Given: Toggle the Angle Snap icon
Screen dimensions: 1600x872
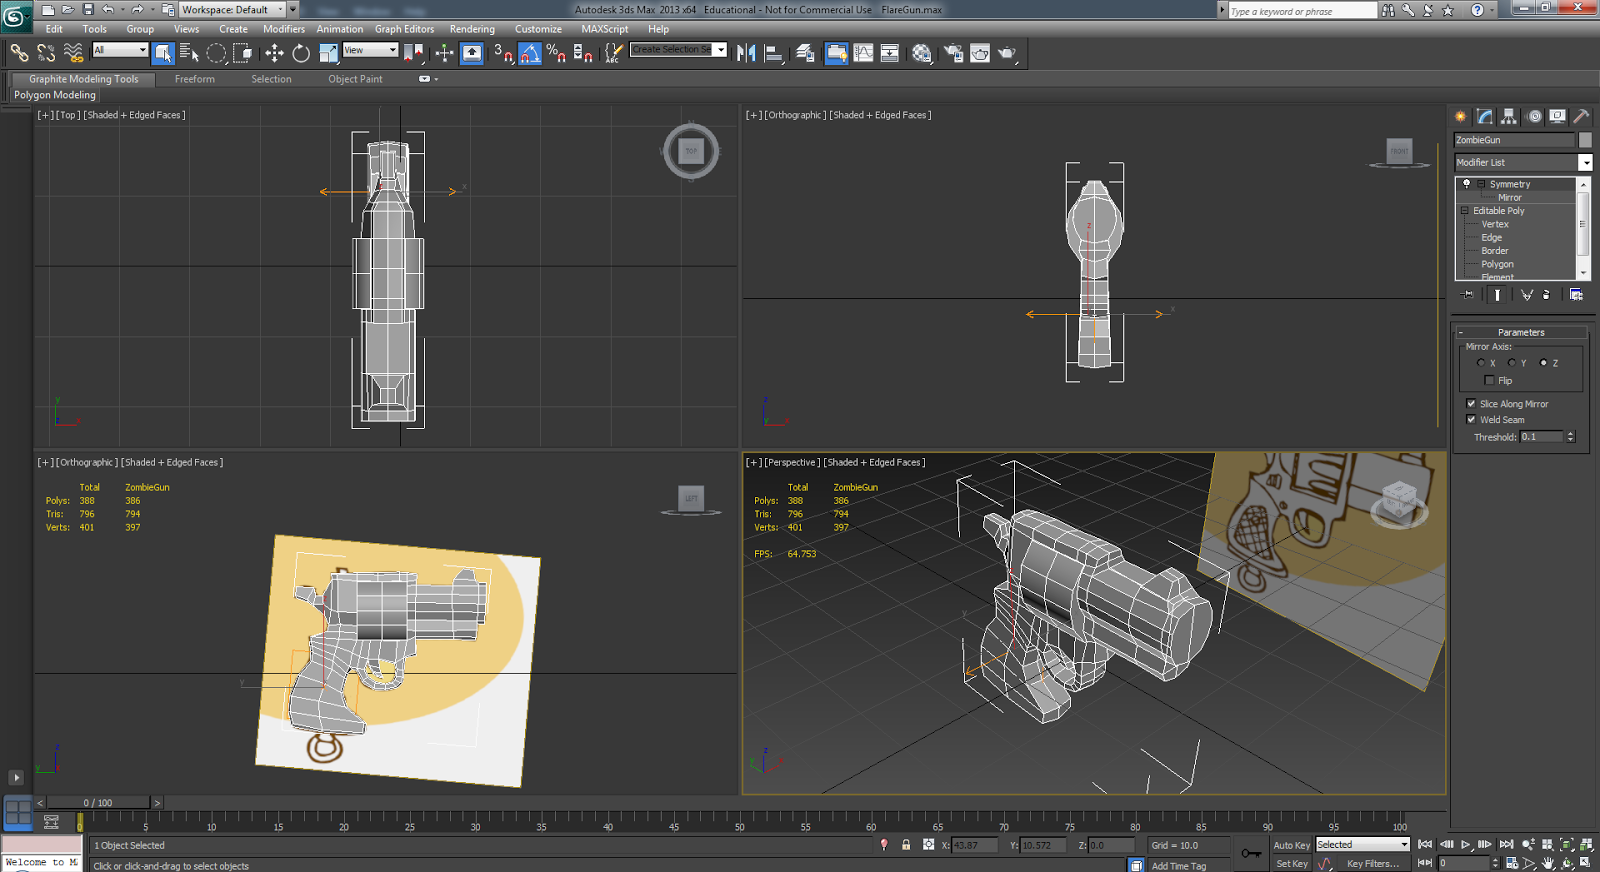Looking at the screenshot, I should click(530, 53).
